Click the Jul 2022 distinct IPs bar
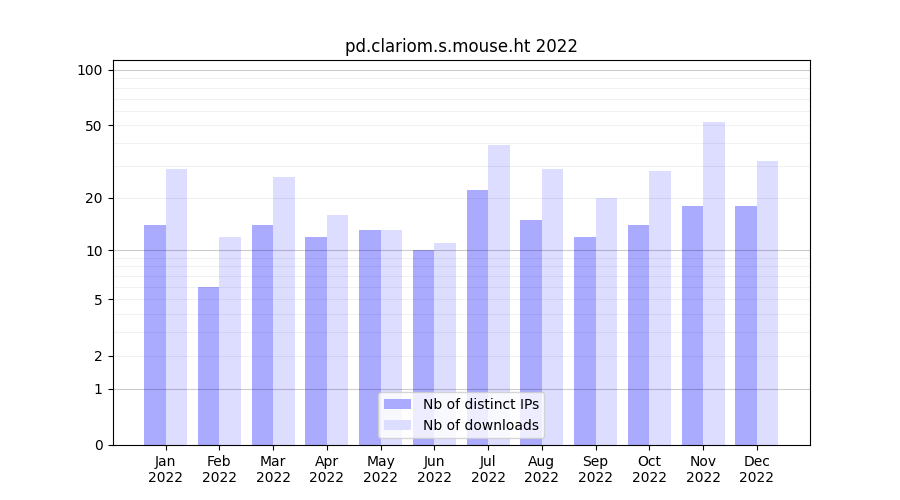 477,317
